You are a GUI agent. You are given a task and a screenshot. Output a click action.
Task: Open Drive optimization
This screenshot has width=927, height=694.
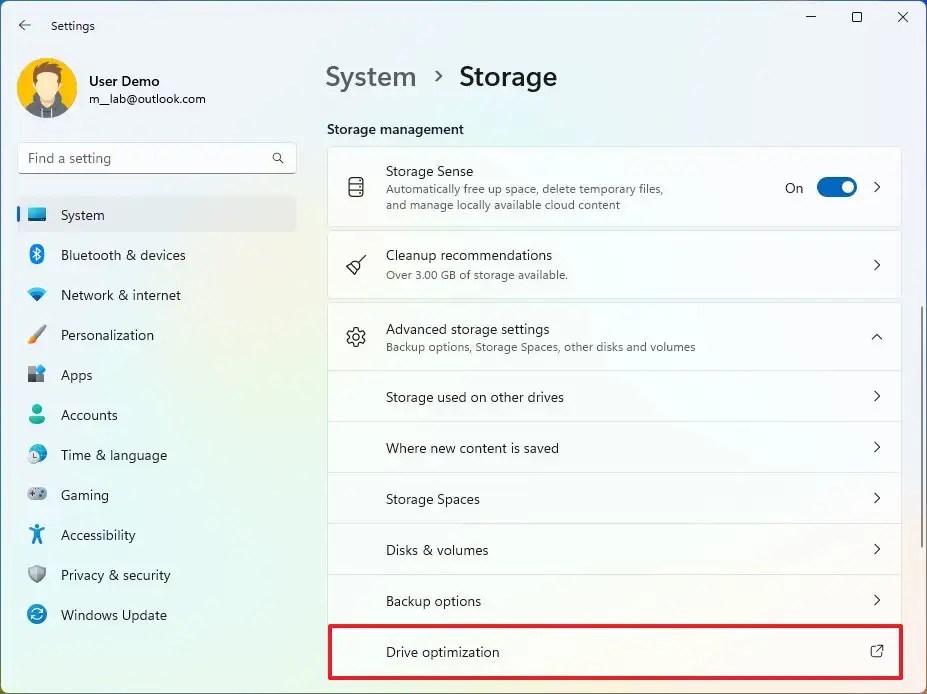point(614,652)
